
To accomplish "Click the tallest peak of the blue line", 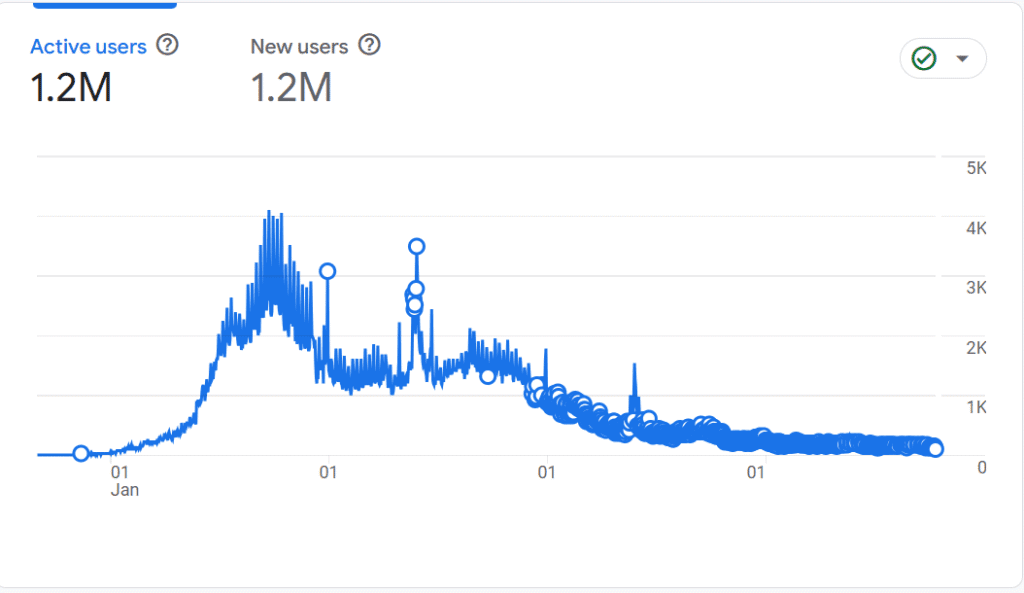I will click(268, 213).
